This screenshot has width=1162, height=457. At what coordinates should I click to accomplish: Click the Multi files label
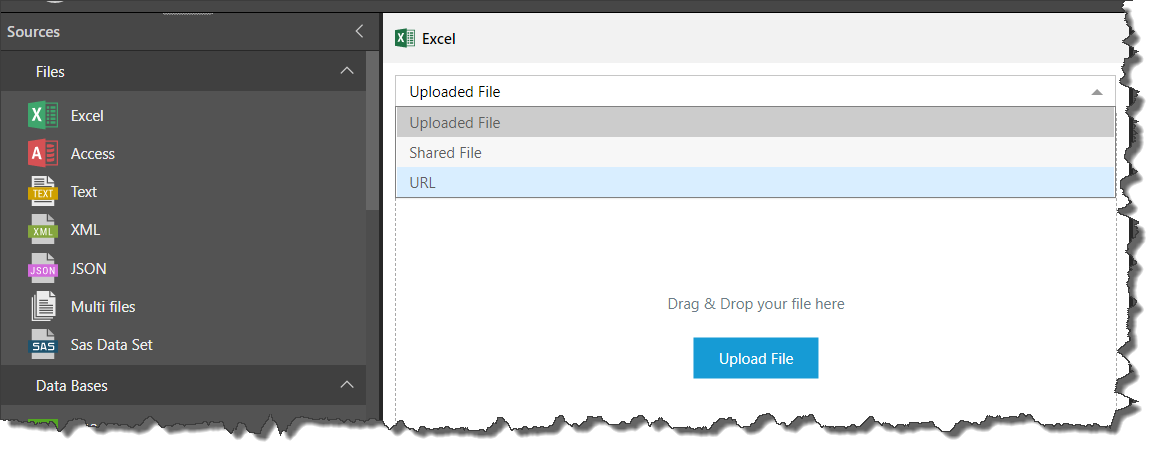(103, 307)
